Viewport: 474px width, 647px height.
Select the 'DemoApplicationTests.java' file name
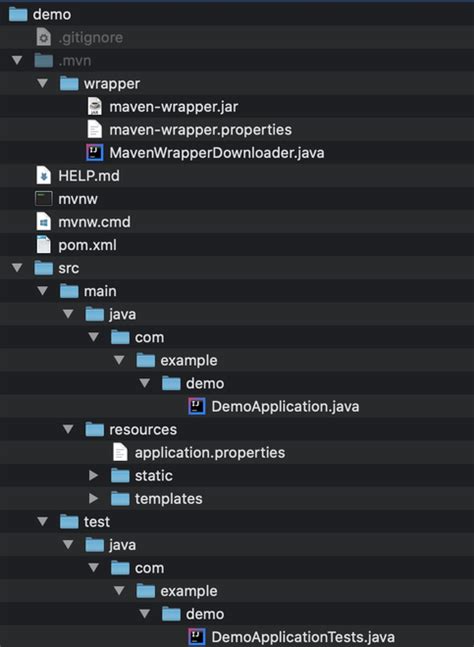(x=303, y=638)
